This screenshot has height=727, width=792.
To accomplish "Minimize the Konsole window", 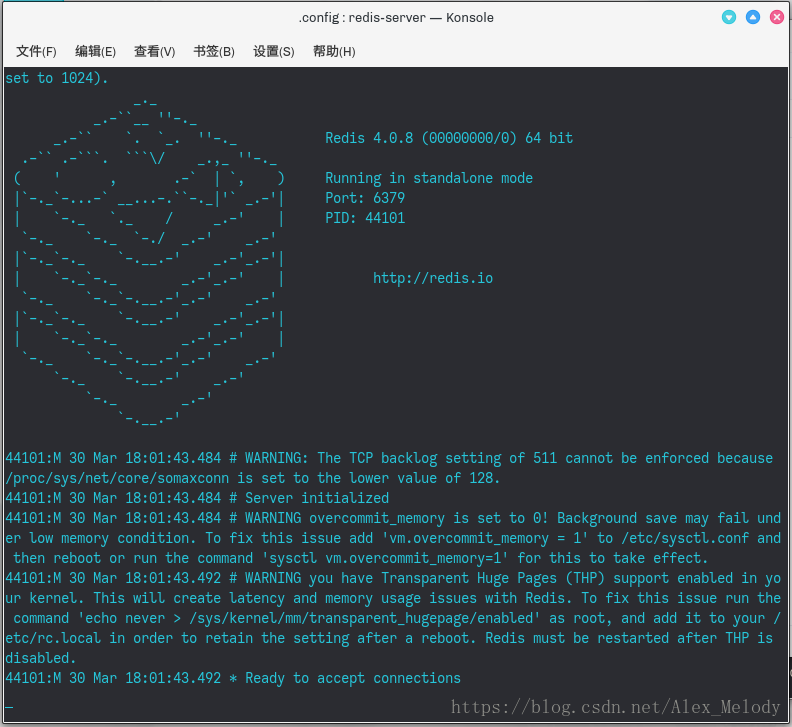I will coord(729,17).
